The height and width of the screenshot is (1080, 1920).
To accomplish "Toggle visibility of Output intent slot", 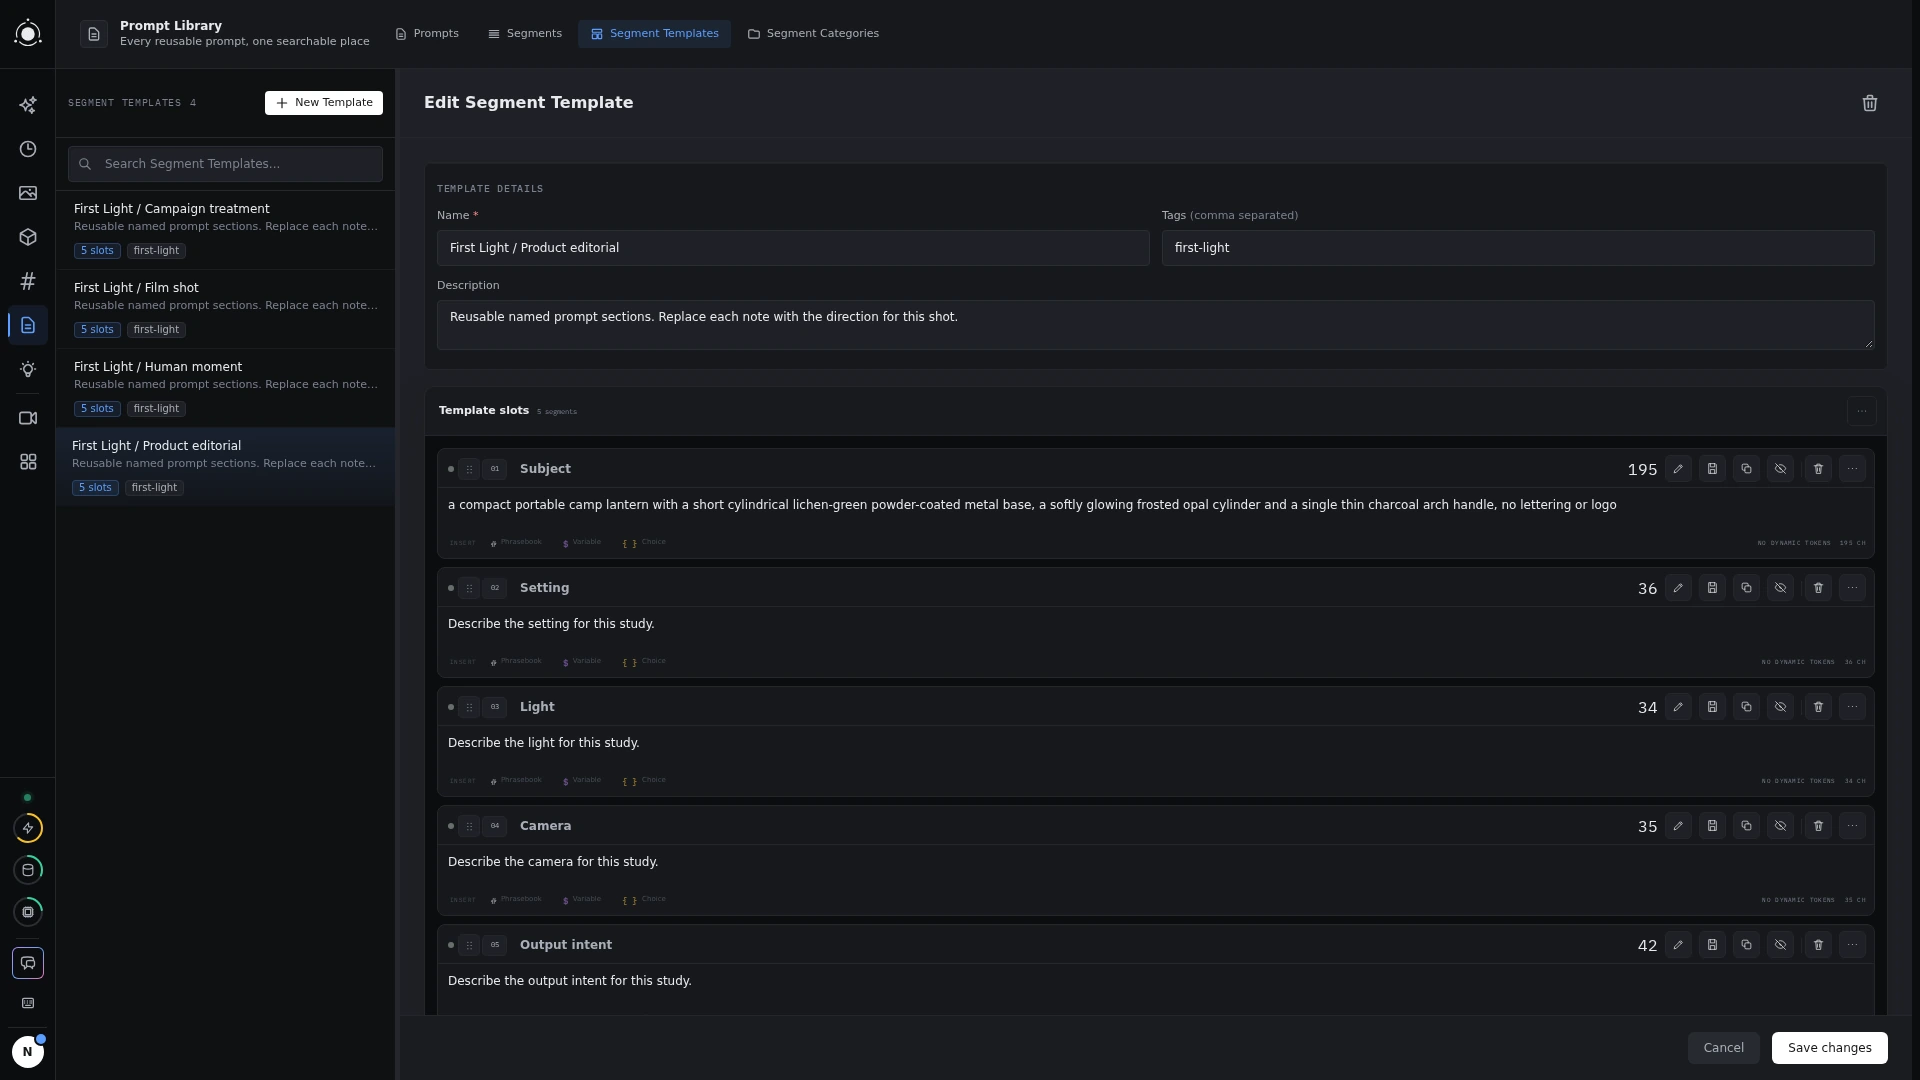I will pos(1780,945).
